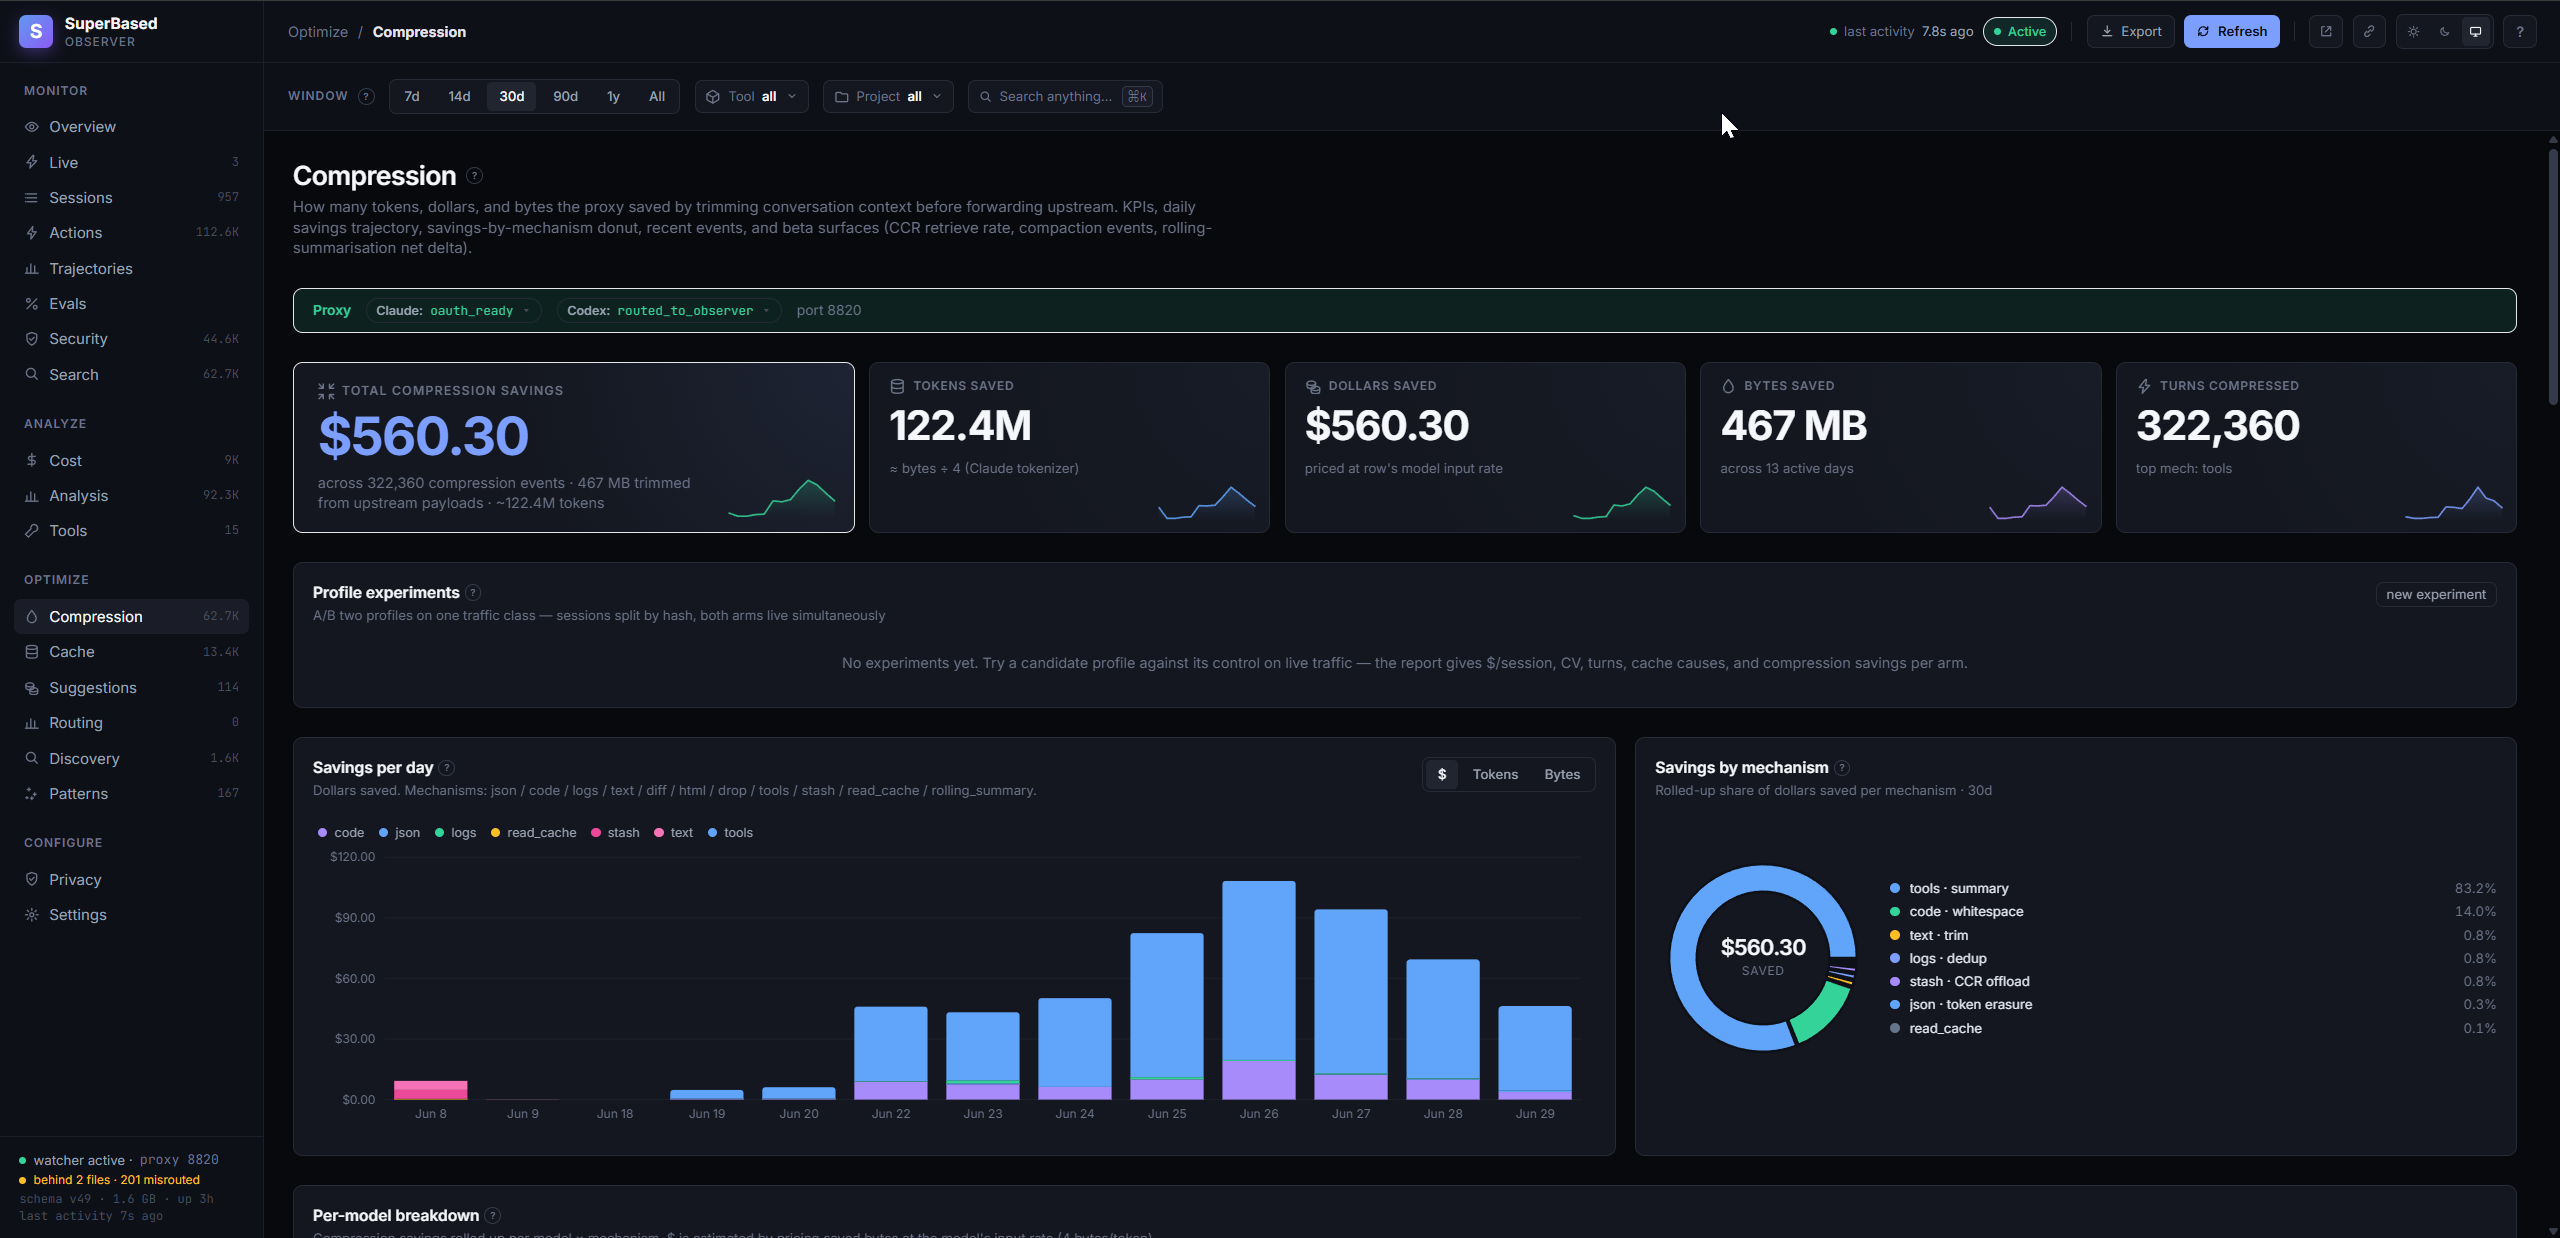
Task: Click the Tokens Saved card icon
Action: (x=897, y=386)
